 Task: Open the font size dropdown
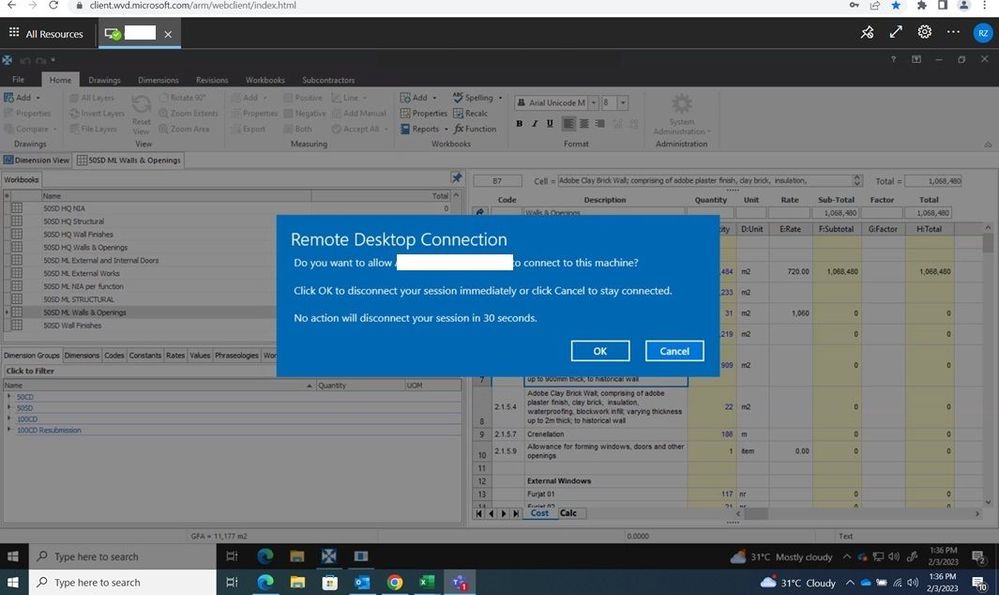(622, 103)
